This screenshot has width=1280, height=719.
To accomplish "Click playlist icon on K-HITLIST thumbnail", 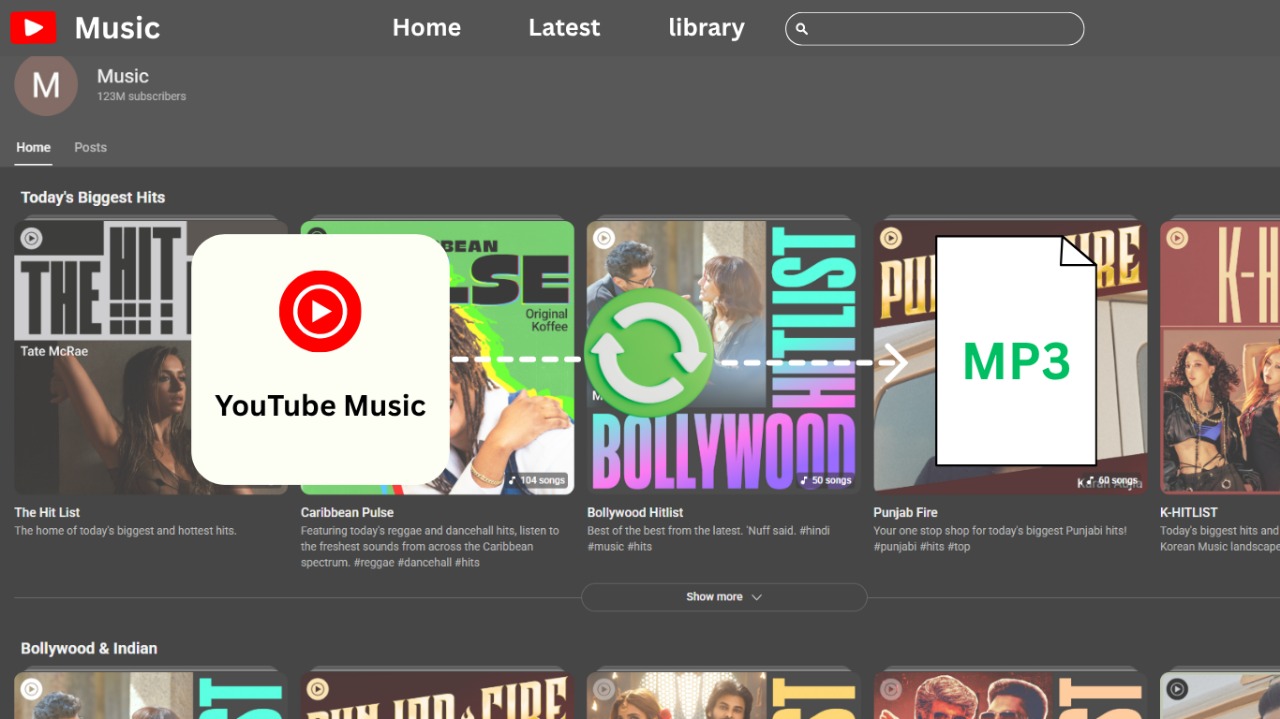I will [x=1177, y=238].
